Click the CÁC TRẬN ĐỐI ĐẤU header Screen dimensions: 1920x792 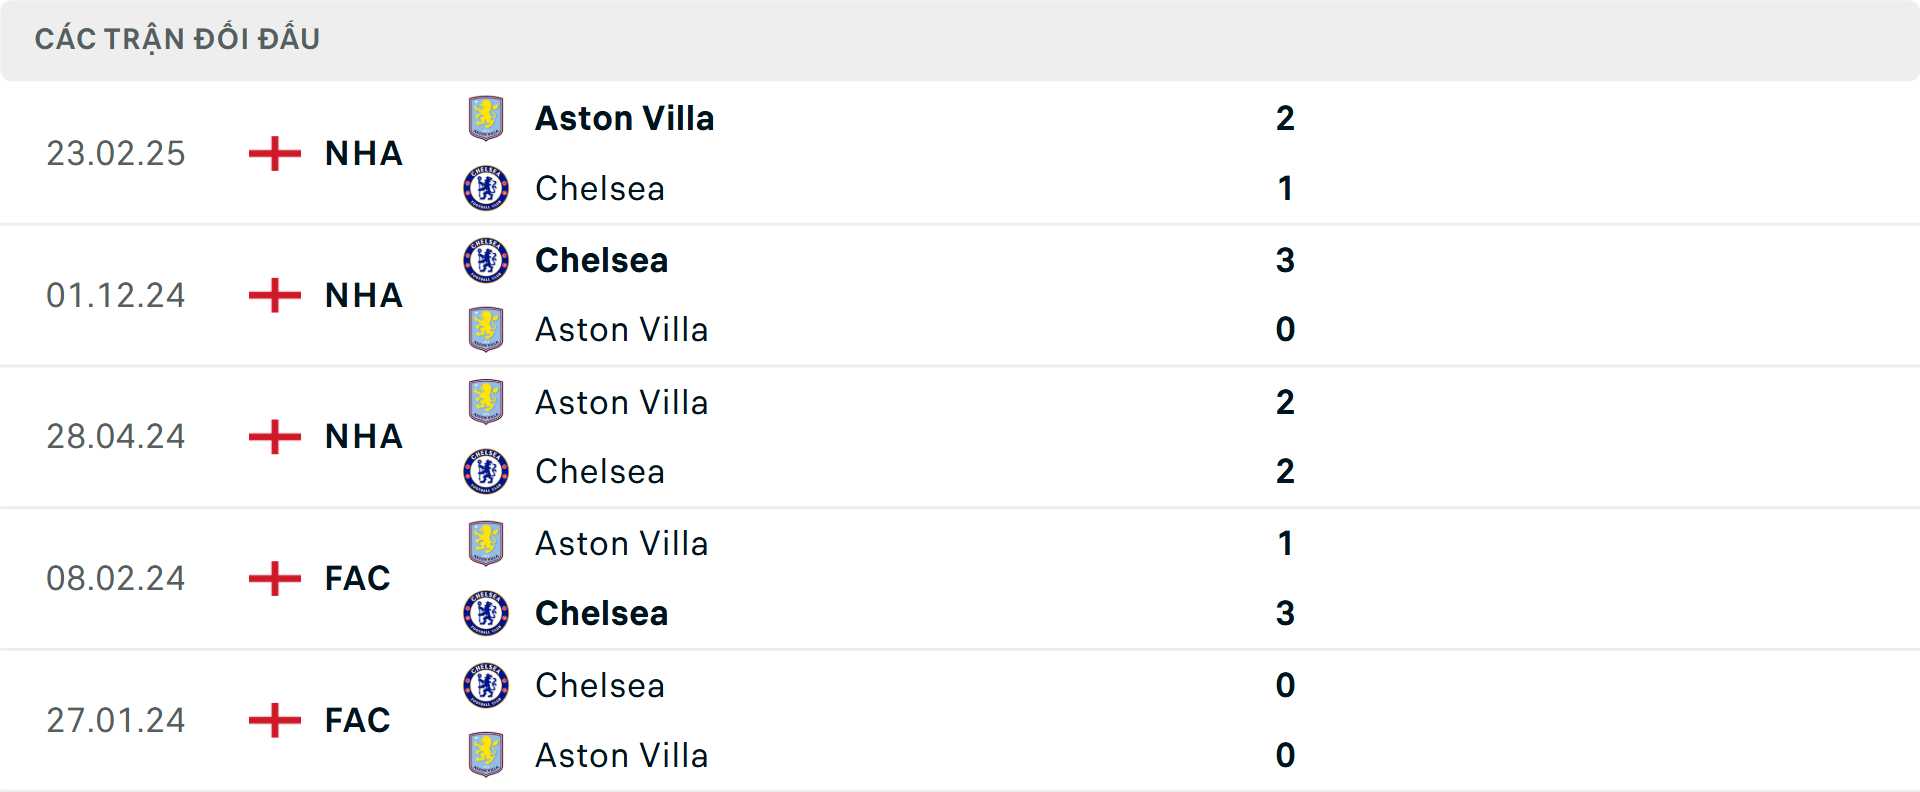178,38
